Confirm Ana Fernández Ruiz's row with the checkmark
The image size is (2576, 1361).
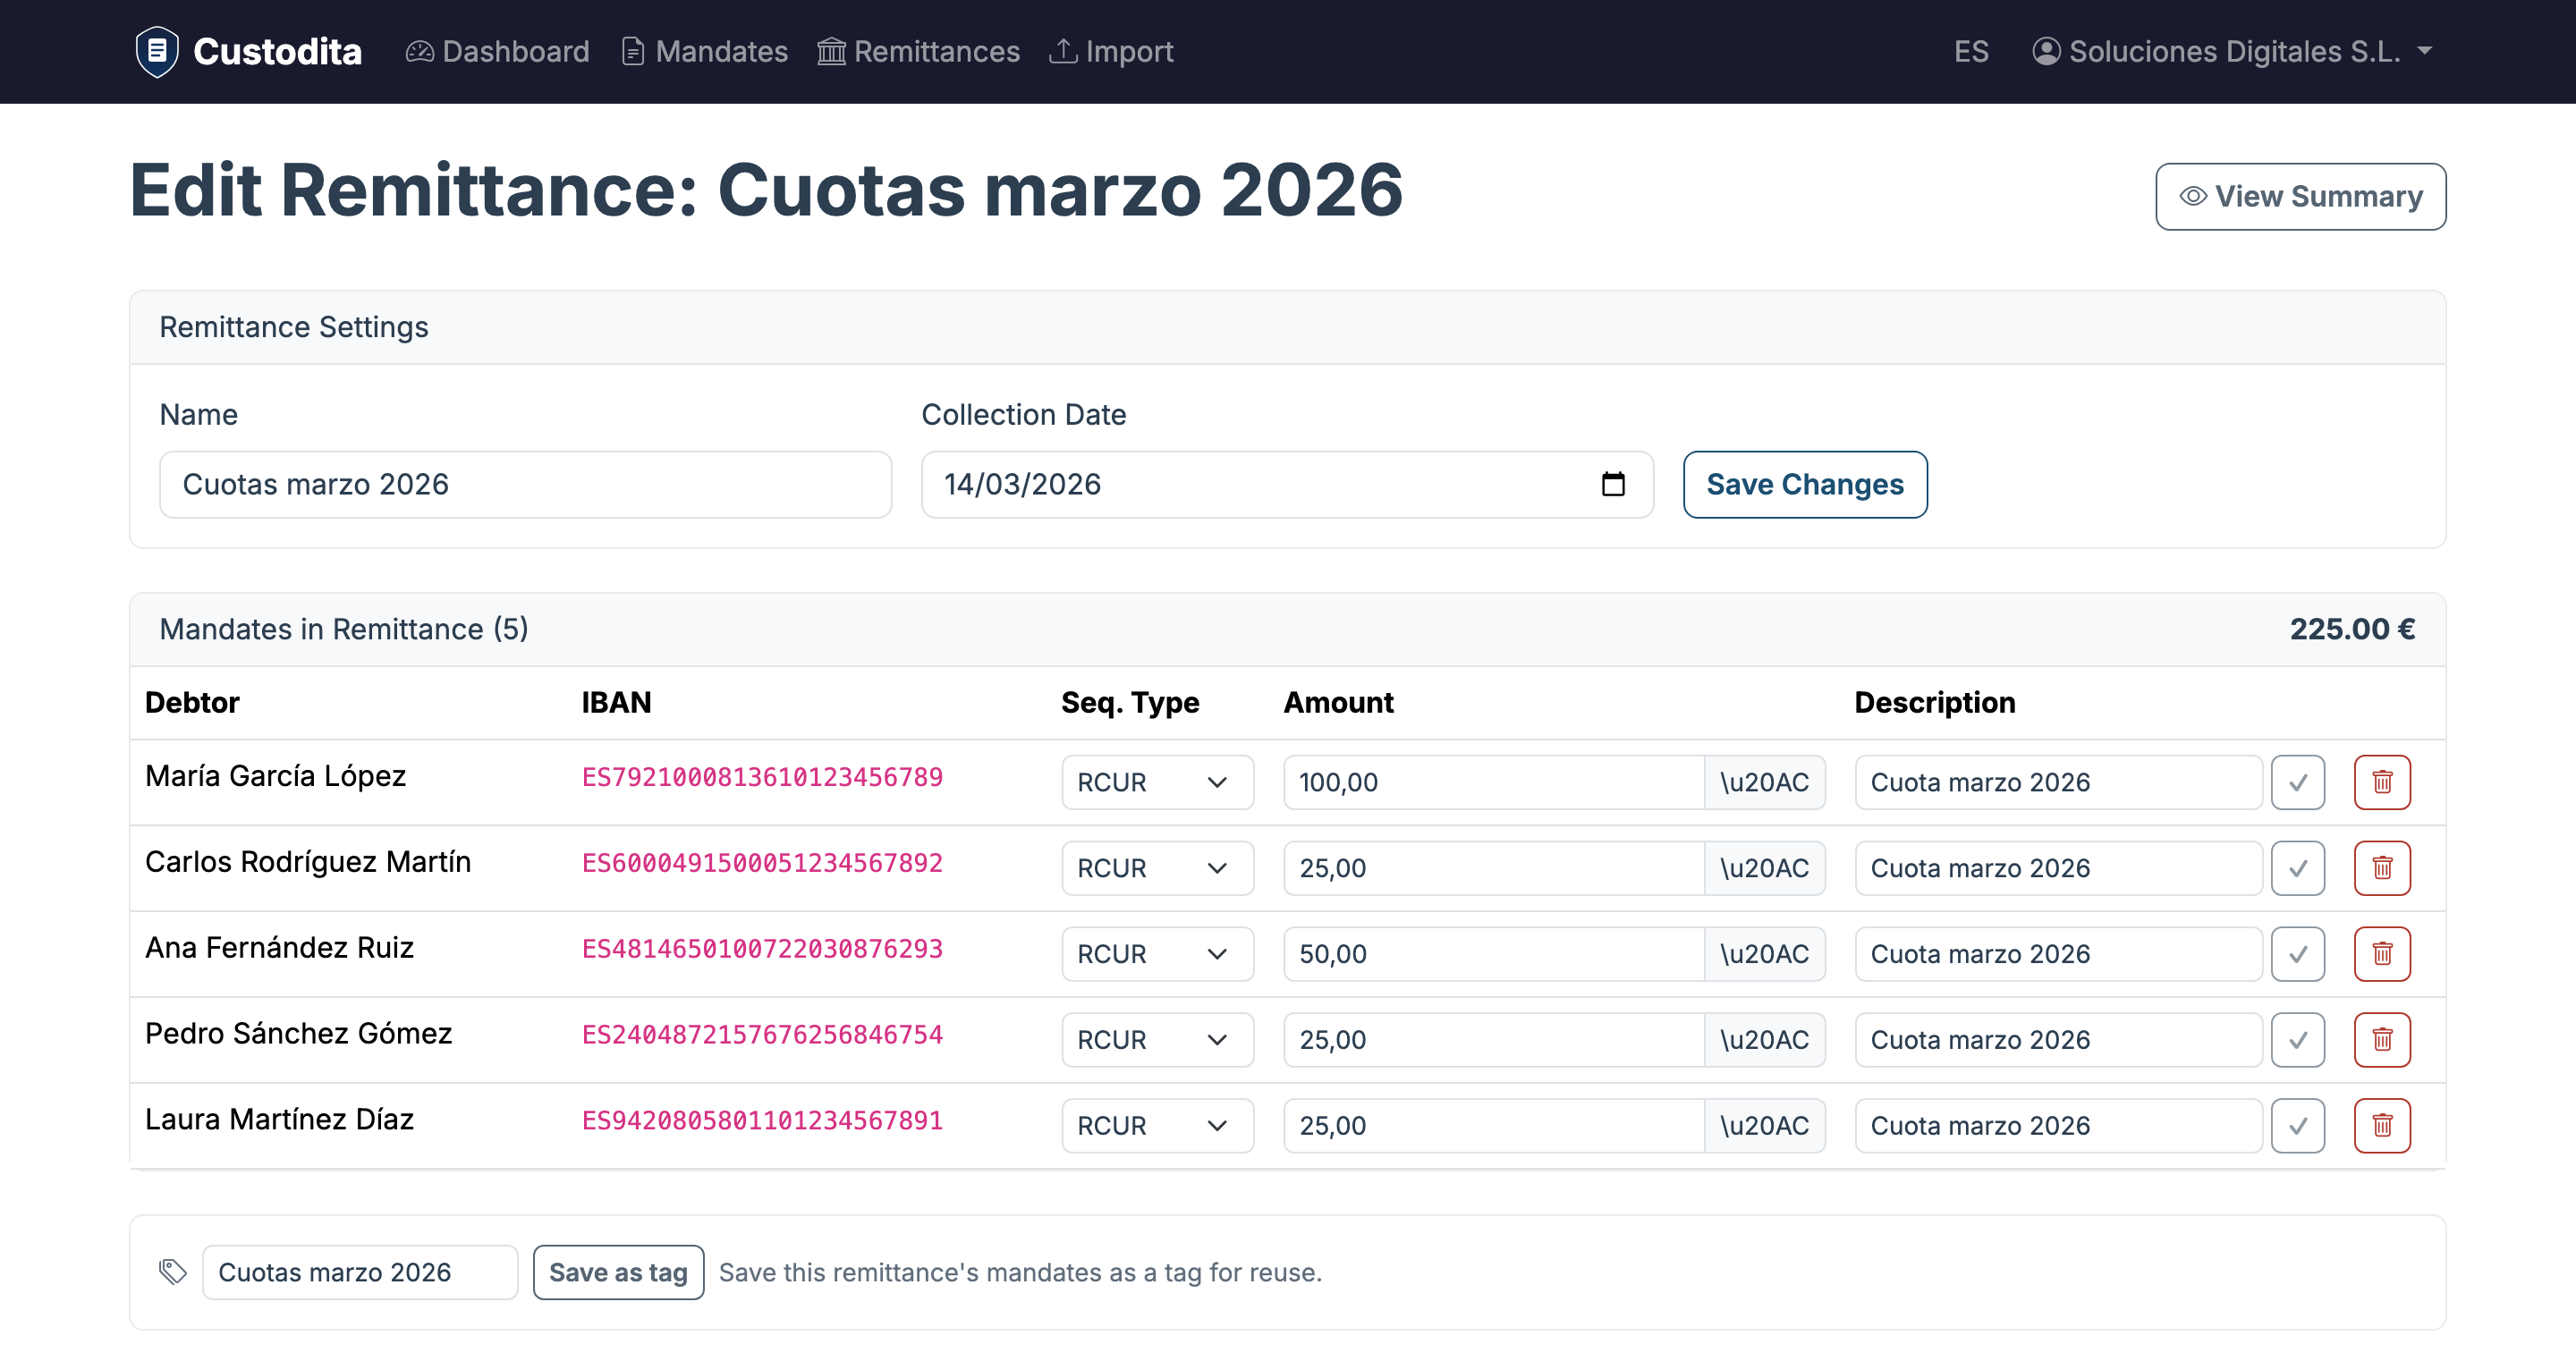coord(2298,954)
